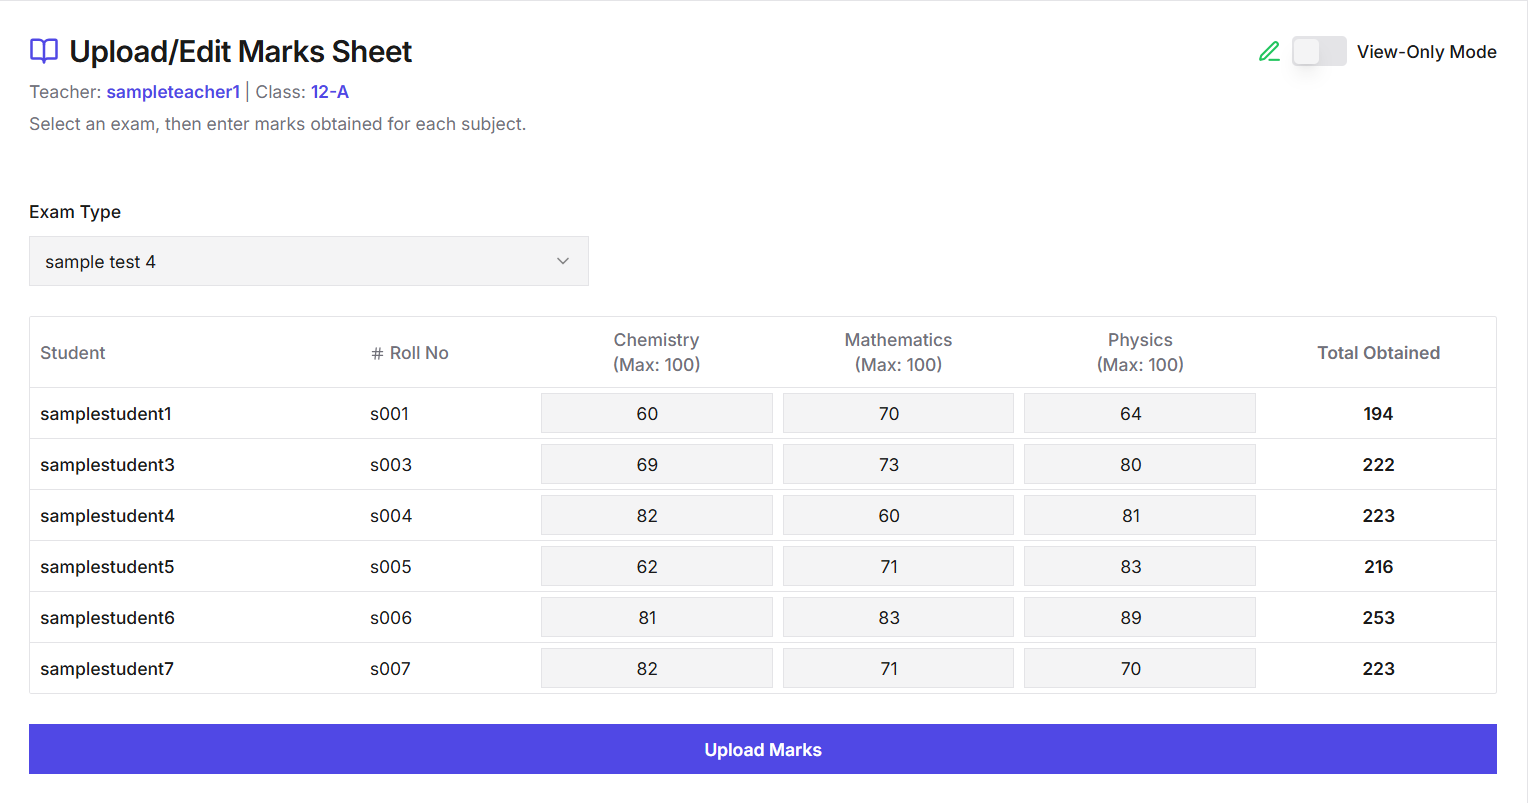Open the sampleteacher1 teacher link
The height and width of the screenshot is (803, 1528).
172,91
